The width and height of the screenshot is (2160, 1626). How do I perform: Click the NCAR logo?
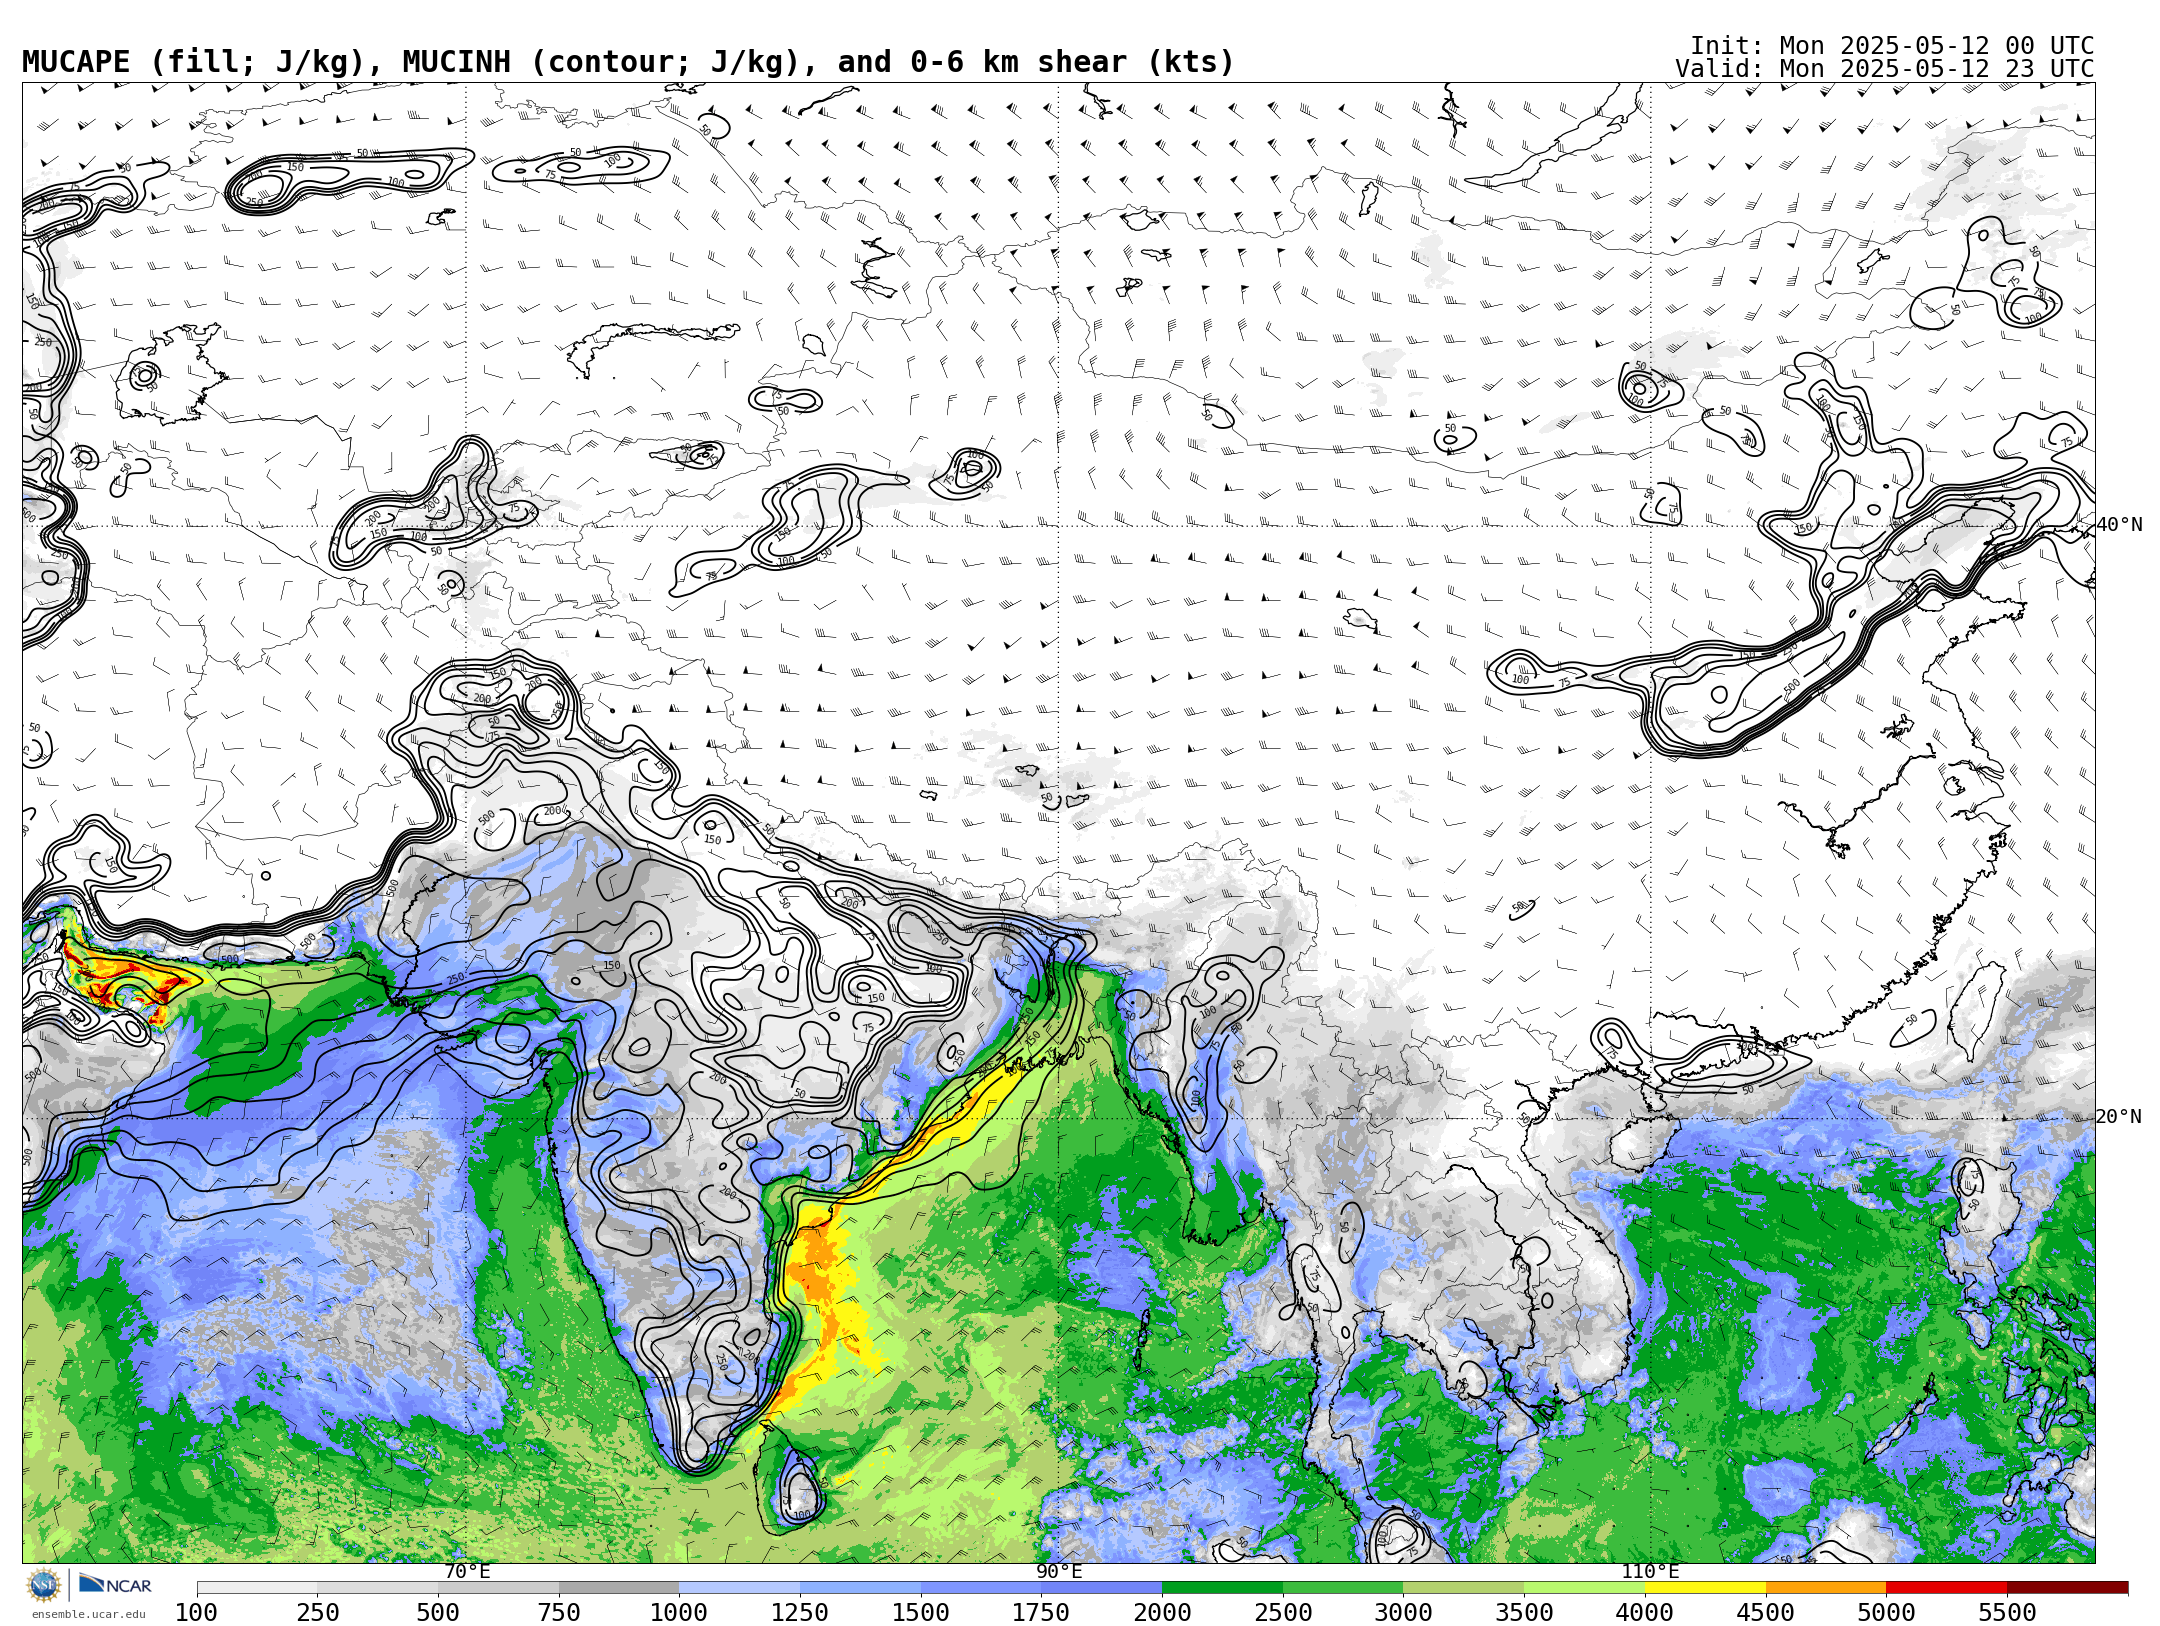(x=115, y=1584)
